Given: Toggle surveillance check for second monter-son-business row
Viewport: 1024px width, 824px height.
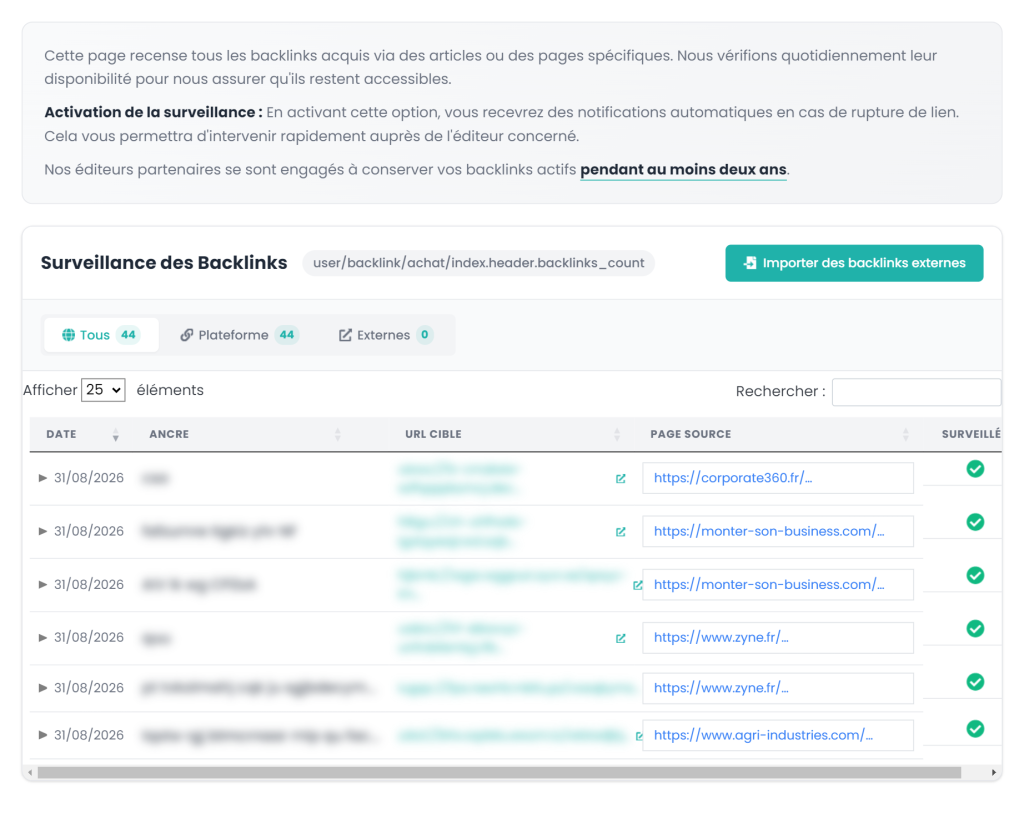Looking at the screenshot, I should [975, 575].
